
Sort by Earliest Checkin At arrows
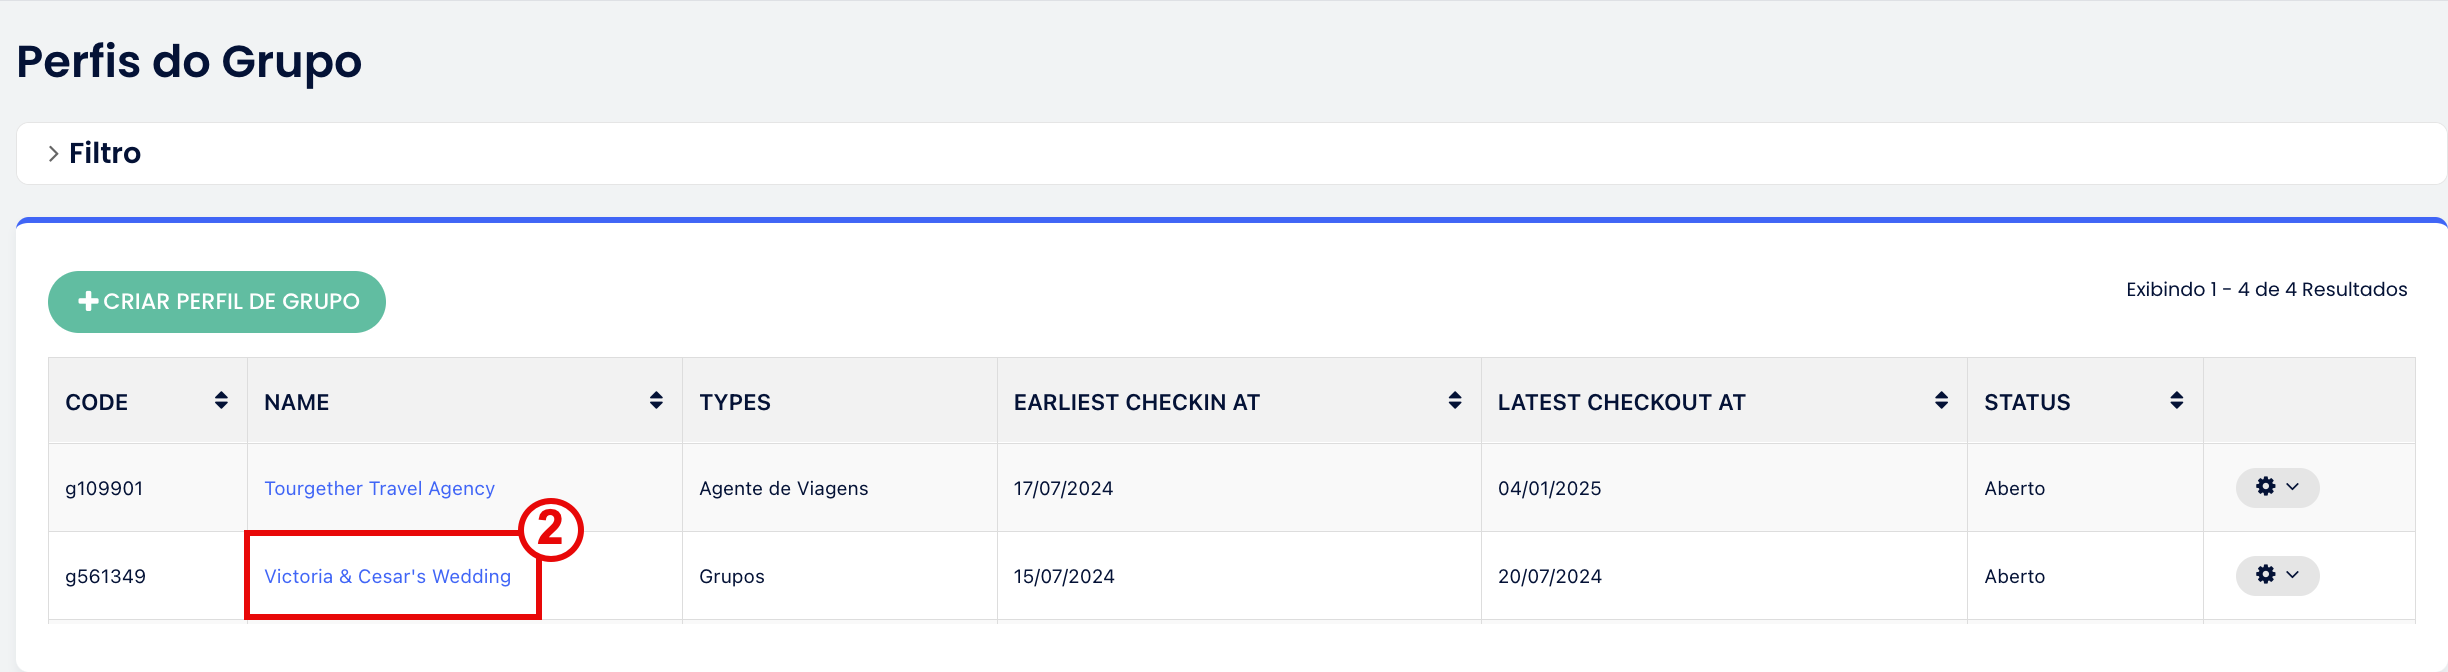(x=1455, y=401)
